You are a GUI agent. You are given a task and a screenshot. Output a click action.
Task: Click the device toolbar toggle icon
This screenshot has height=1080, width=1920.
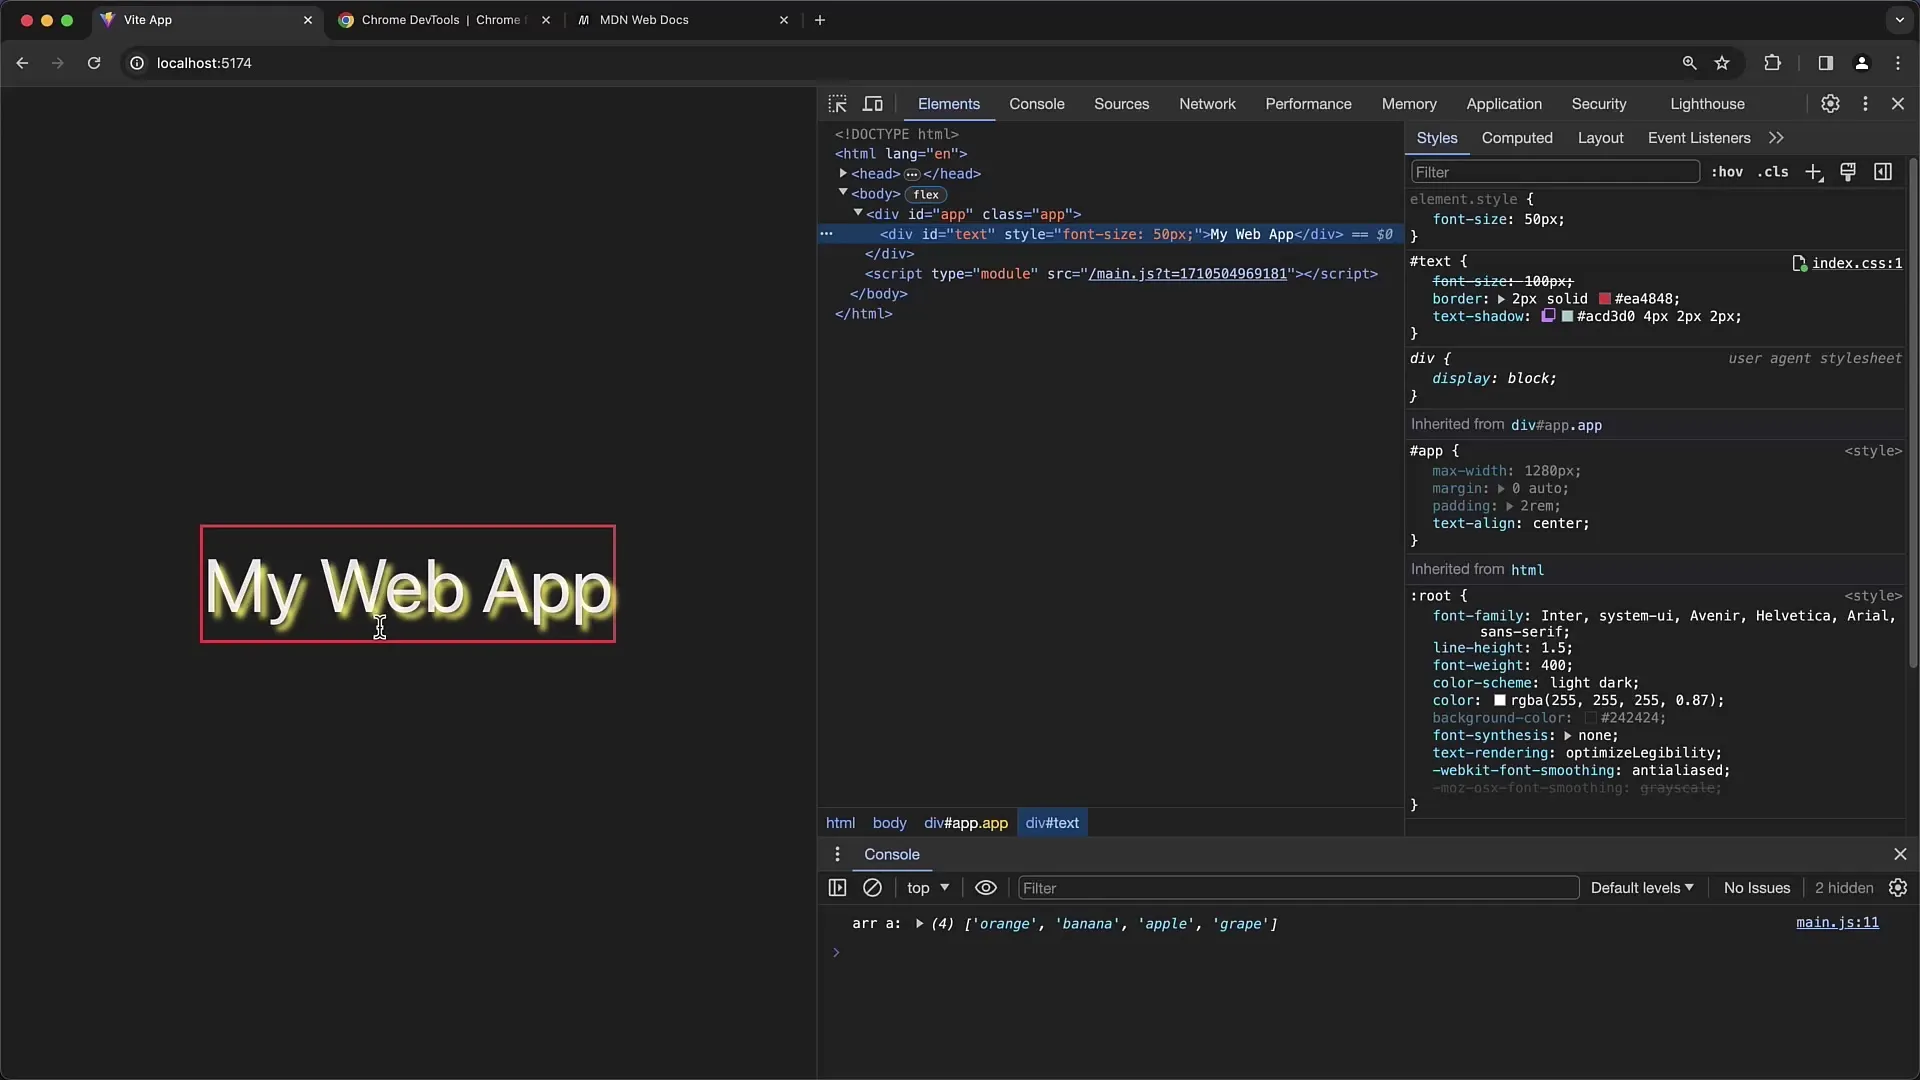tap(873, 103)
